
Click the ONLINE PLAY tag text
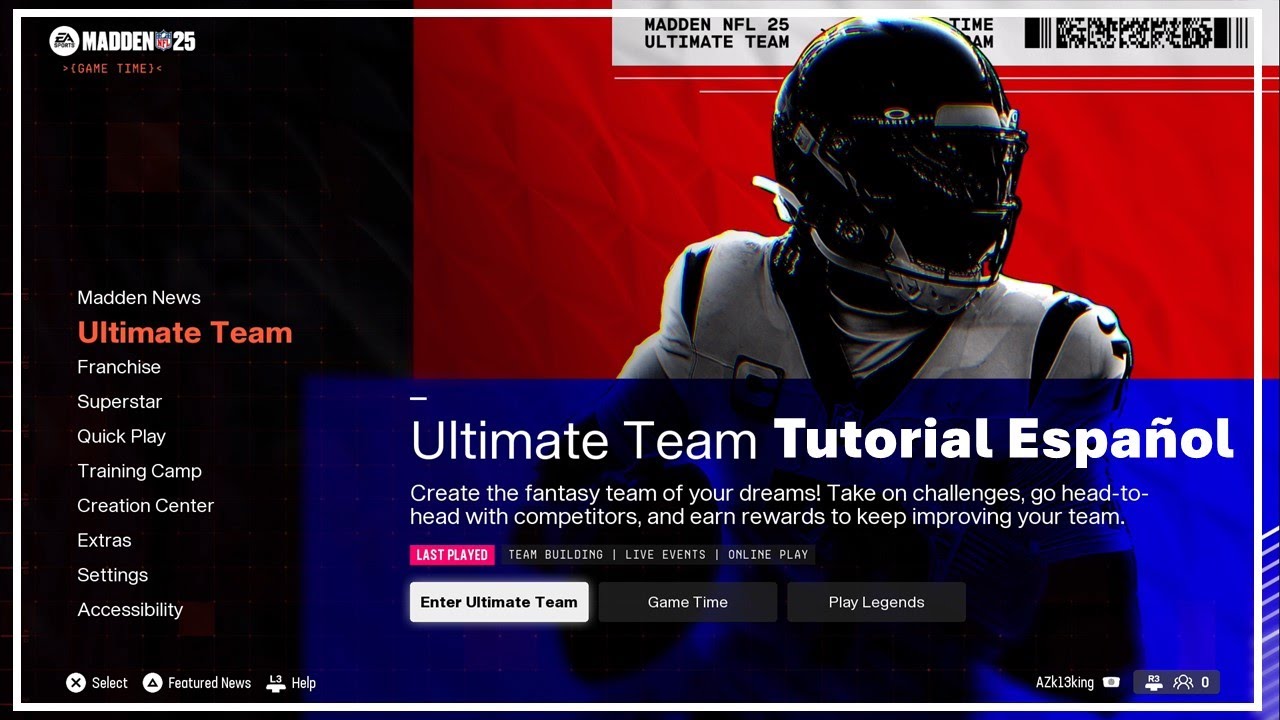(x=768, y=555)
